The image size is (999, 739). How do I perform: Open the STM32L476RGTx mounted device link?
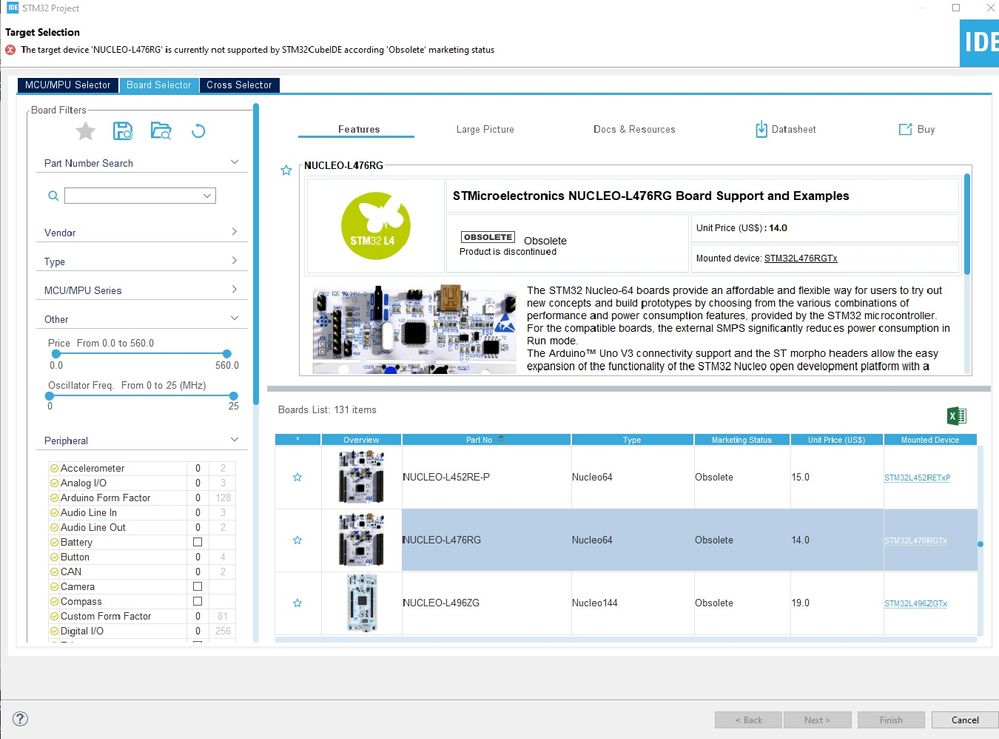801,258
